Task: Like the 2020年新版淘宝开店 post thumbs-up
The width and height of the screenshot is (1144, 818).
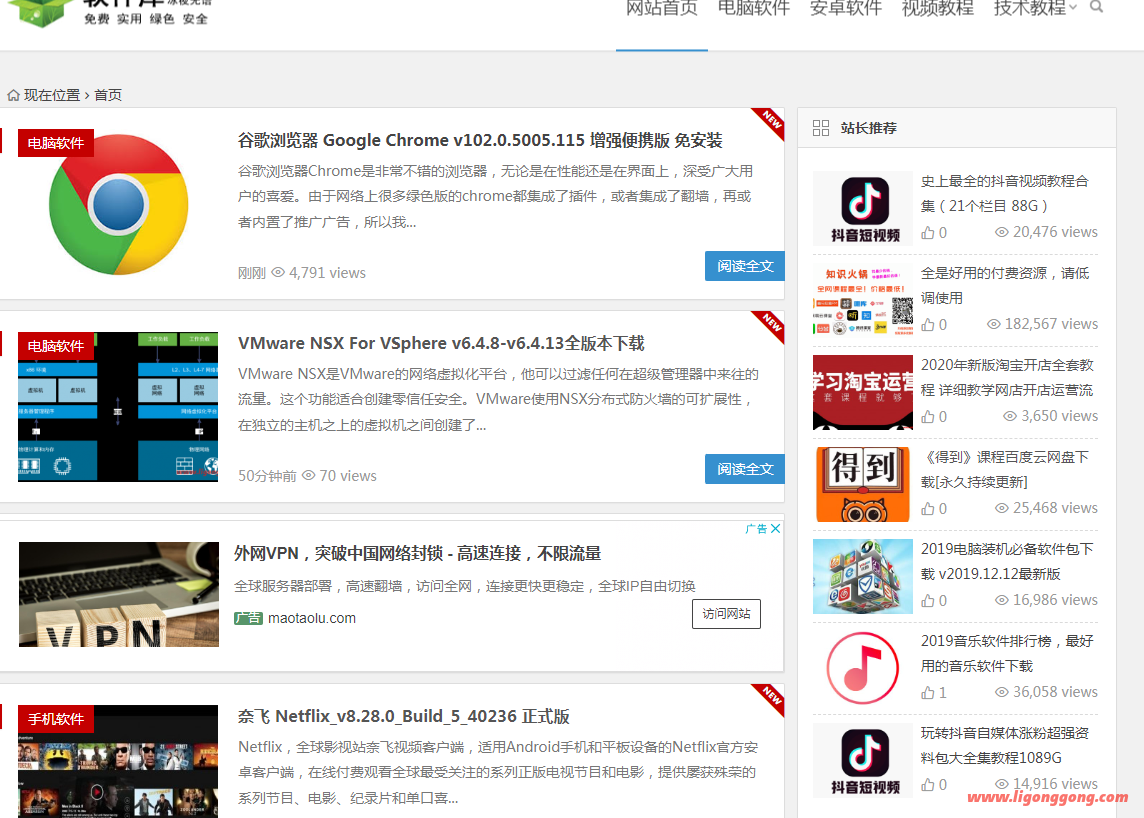Action: click(x=928, y=417)
